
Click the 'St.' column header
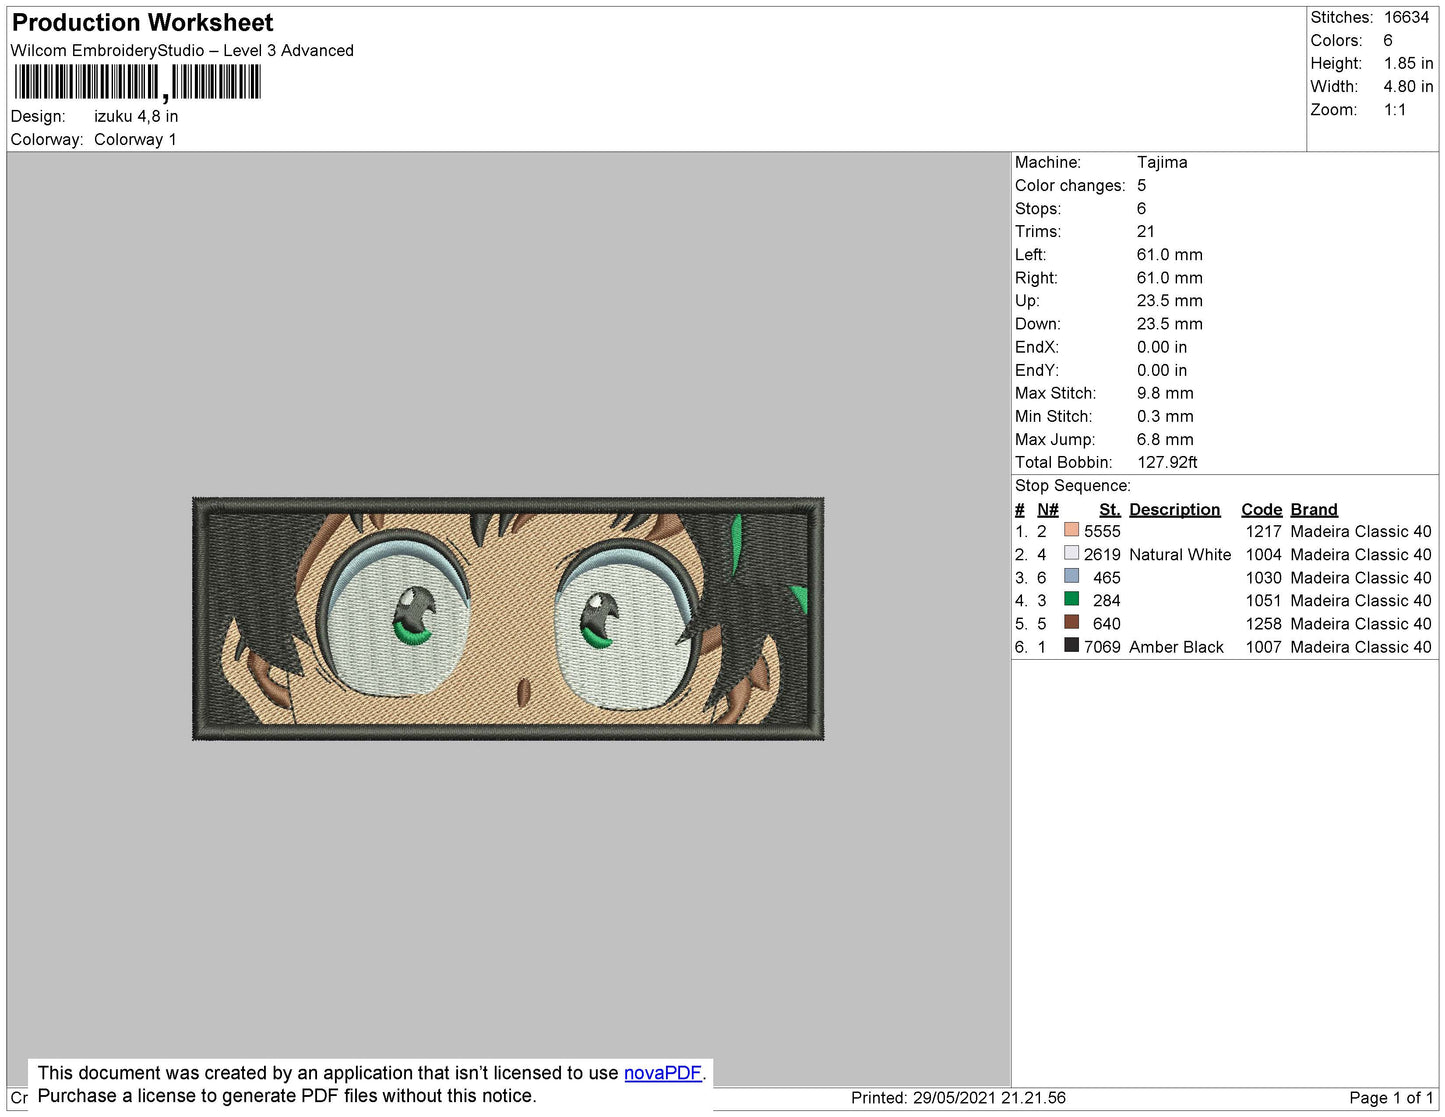(1110, 509)
